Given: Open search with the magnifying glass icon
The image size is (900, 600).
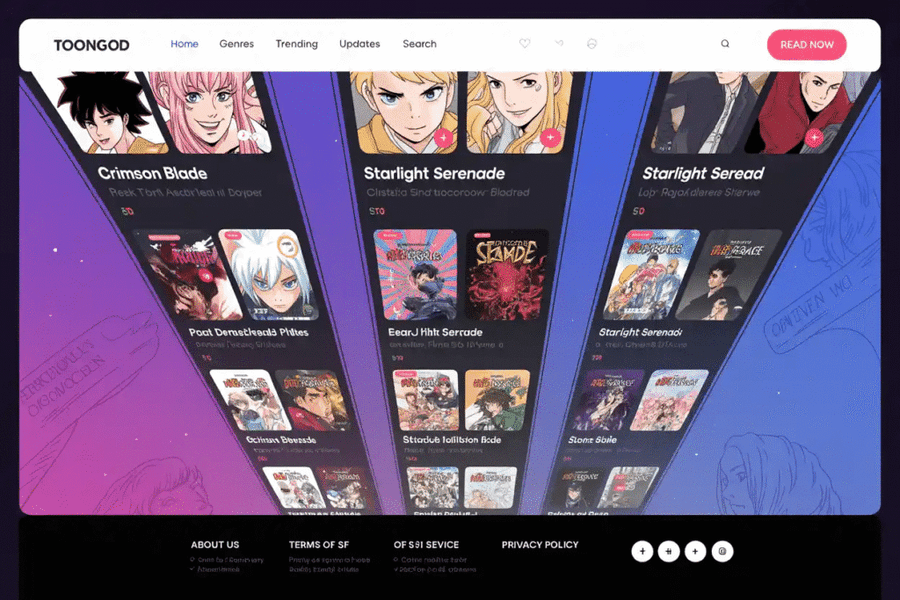Looking at the screenshot, I should click(x=725, y=44).
